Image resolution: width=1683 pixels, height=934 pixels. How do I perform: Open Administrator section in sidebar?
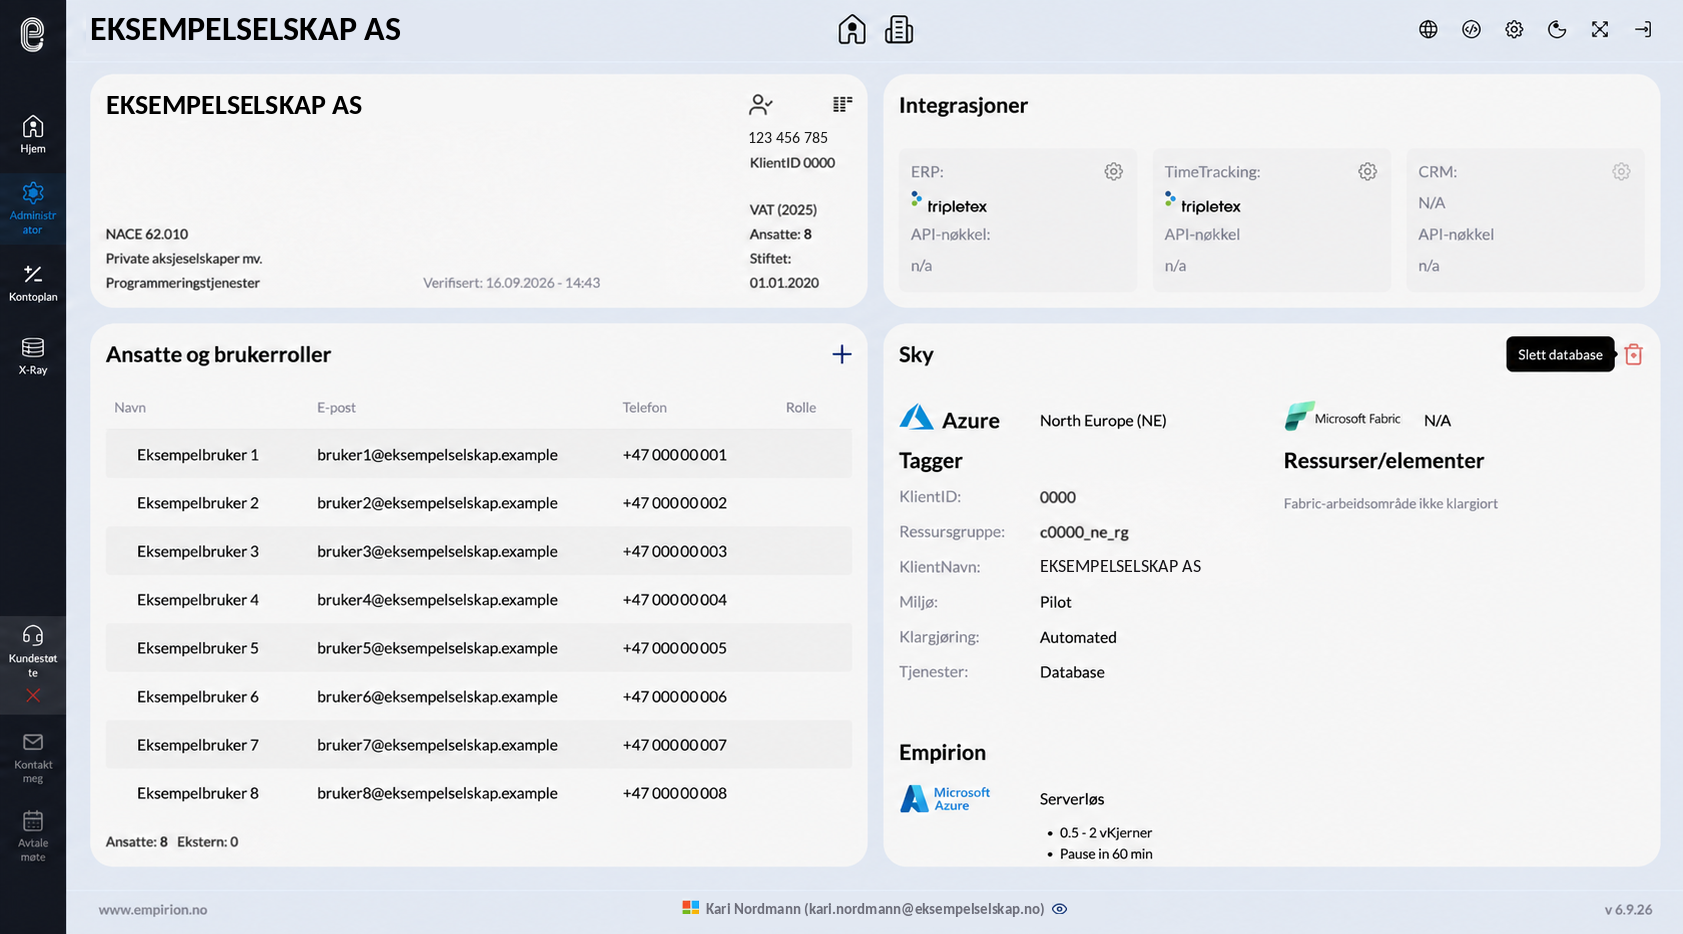tap(33, 208)
